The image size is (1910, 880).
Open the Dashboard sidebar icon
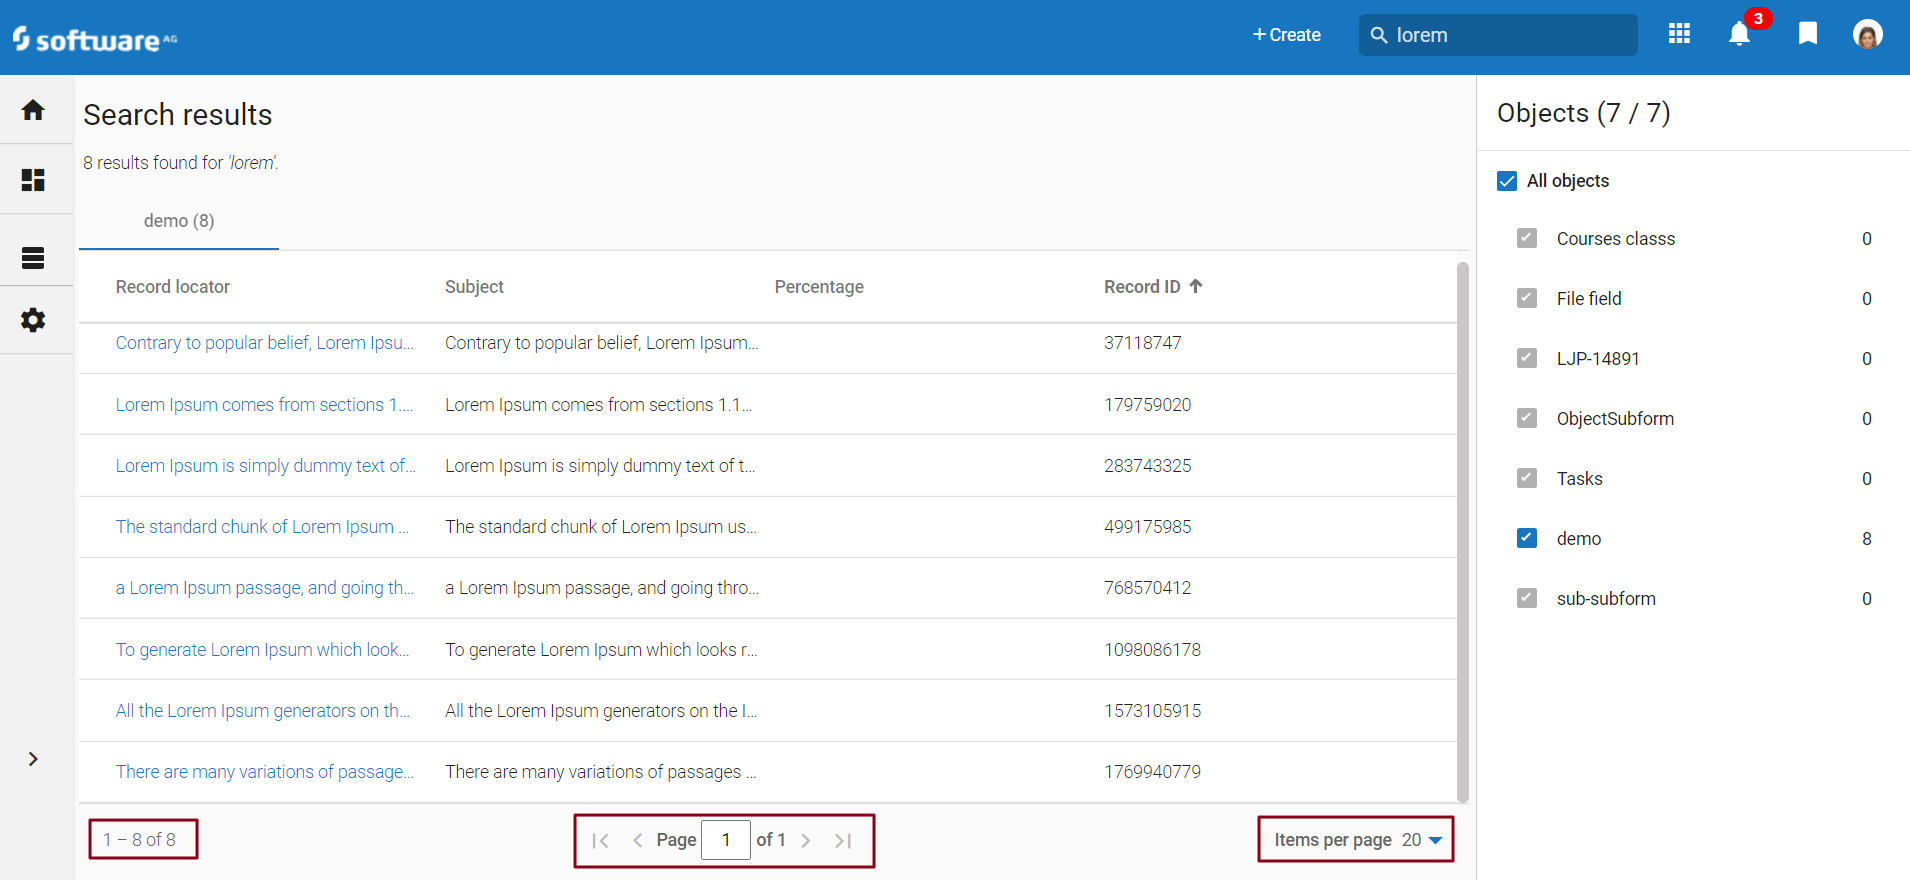coord(33,180)
